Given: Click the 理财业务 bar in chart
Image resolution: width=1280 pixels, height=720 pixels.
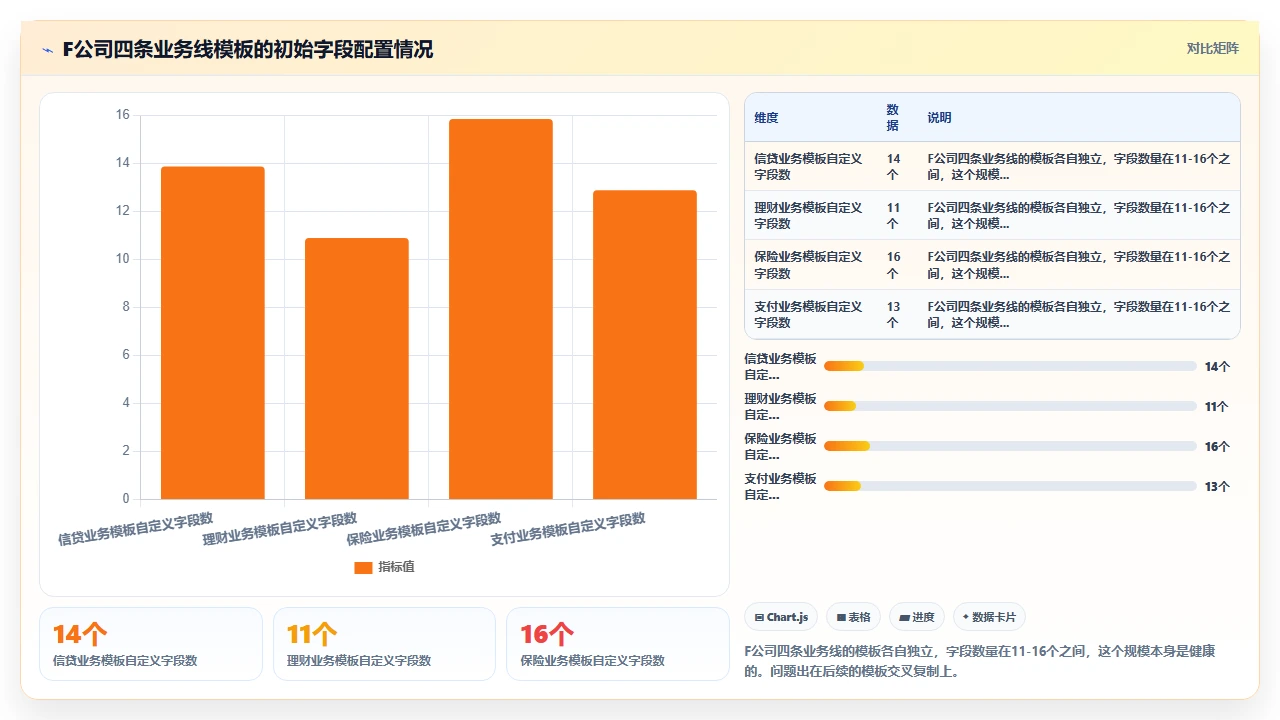Looking at the screenshot, I should click(357, 369).
